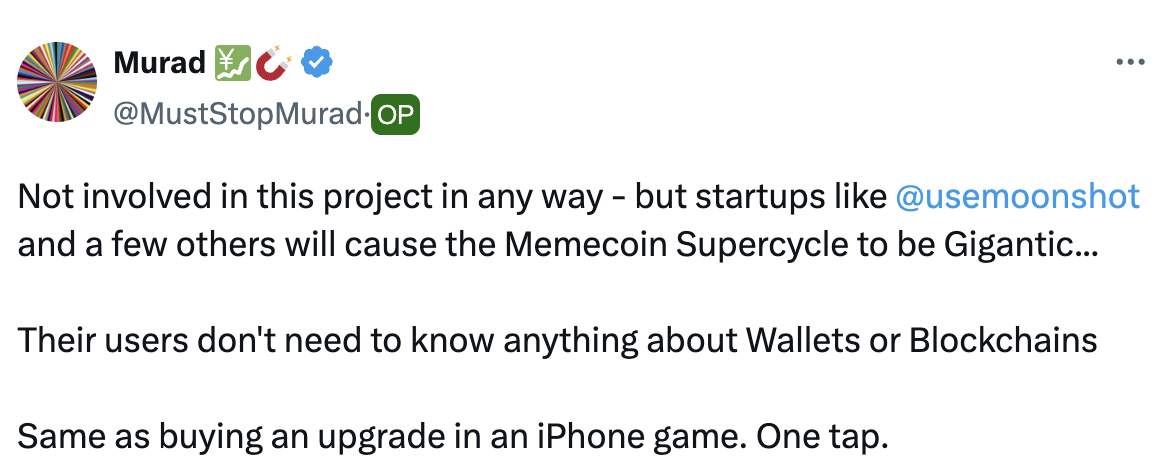
Task: Click the blue verified checkmark badge
Action: [317, 65]
